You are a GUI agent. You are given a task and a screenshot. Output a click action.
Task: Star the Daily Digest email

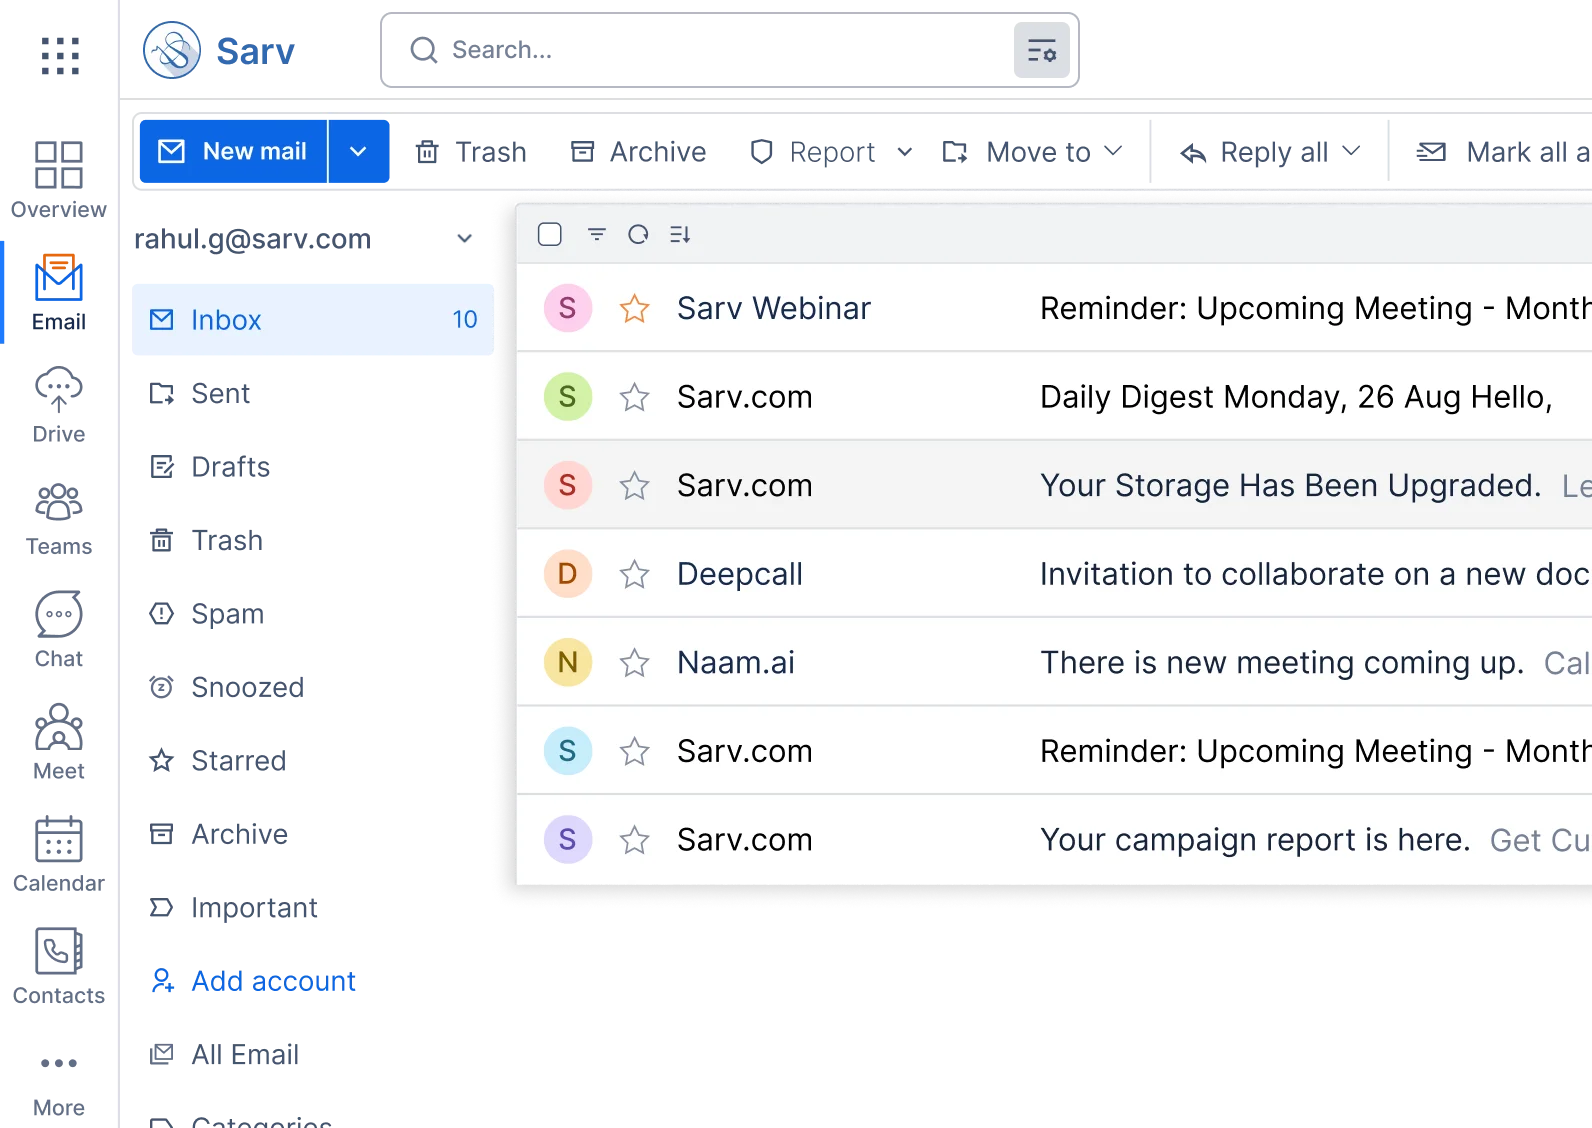[x=635, y=397]
